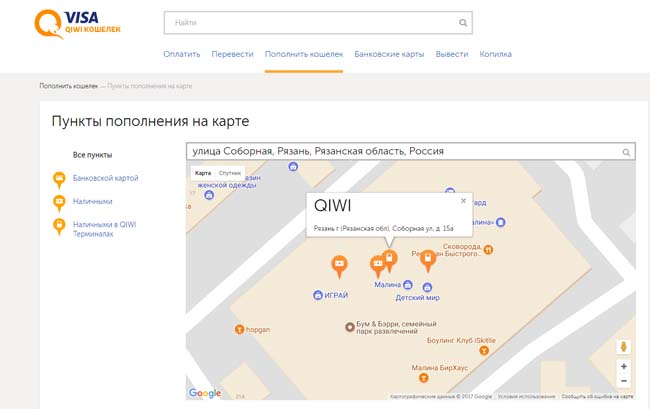Click the orange pin above ИГРАЙ
This screenshot has width=650, height=409.
339,266
